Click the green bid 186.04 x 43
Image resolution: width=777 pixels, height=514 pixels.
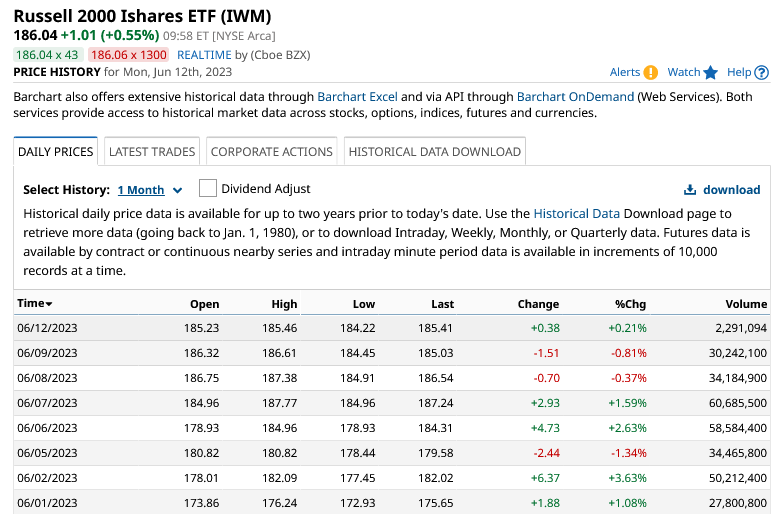[47, 55]
